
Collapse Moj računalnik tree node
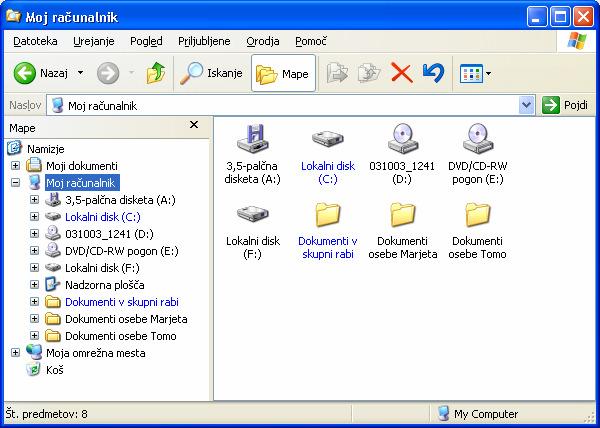15,182
